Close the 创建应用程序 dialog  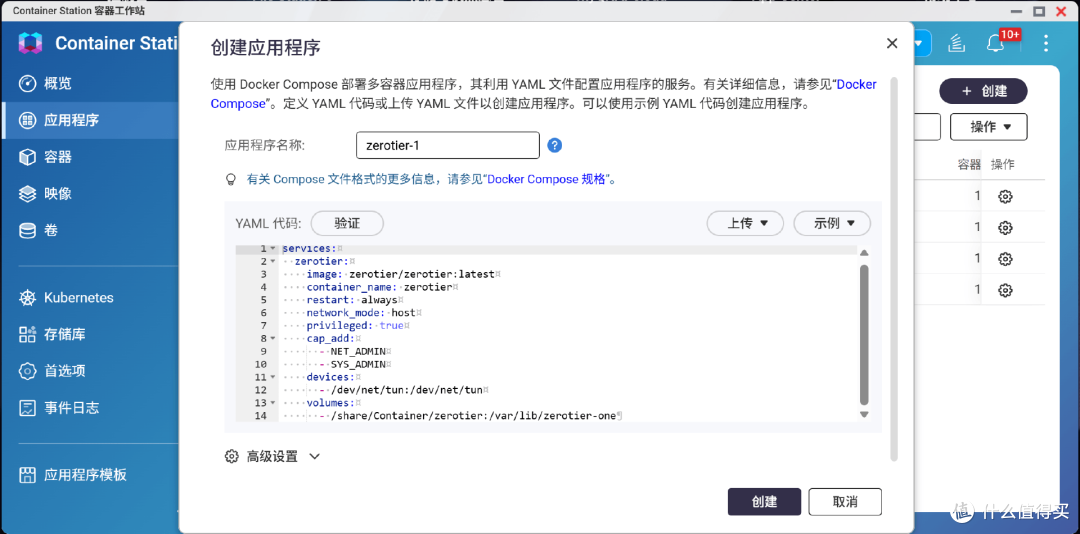(x=892, y=43)
